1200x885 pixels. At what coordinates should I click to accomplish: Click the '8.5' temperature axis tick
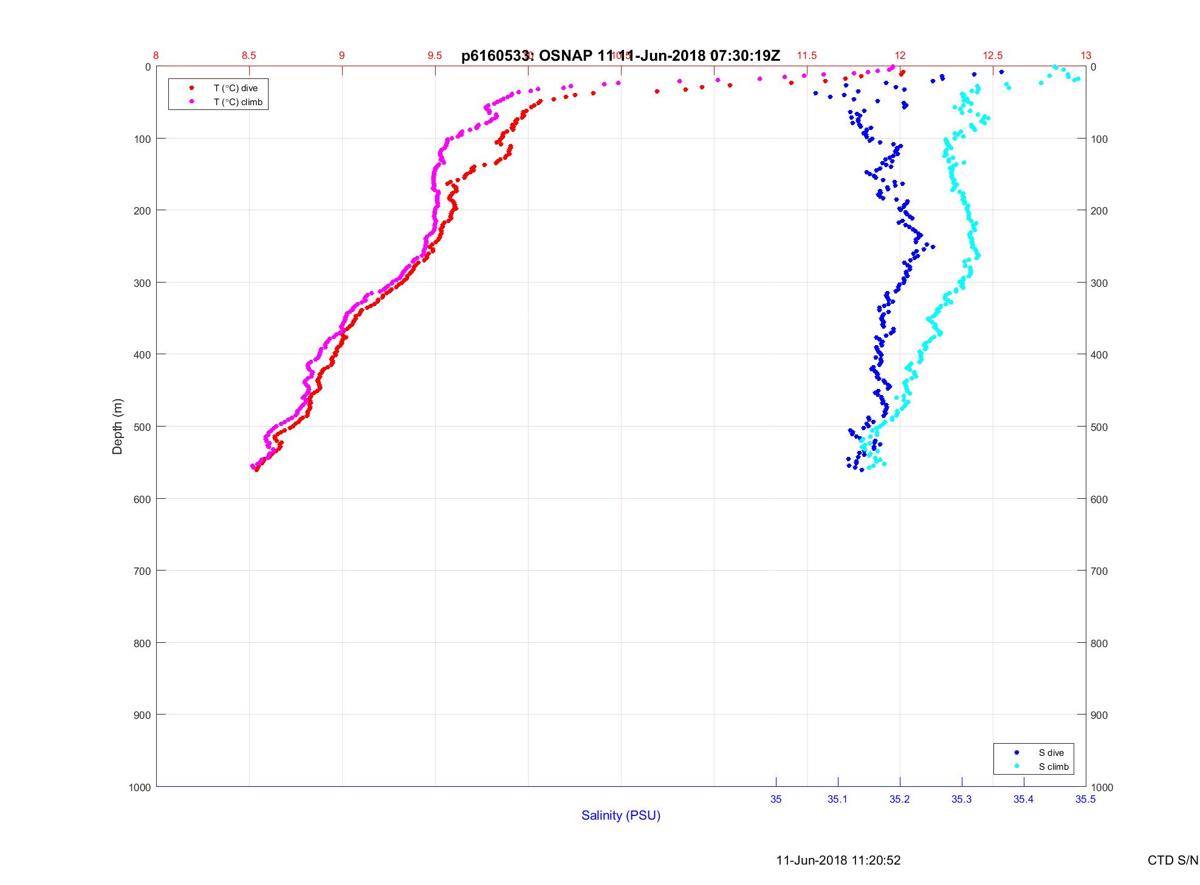pyautogui.click(x=249, y=56)
